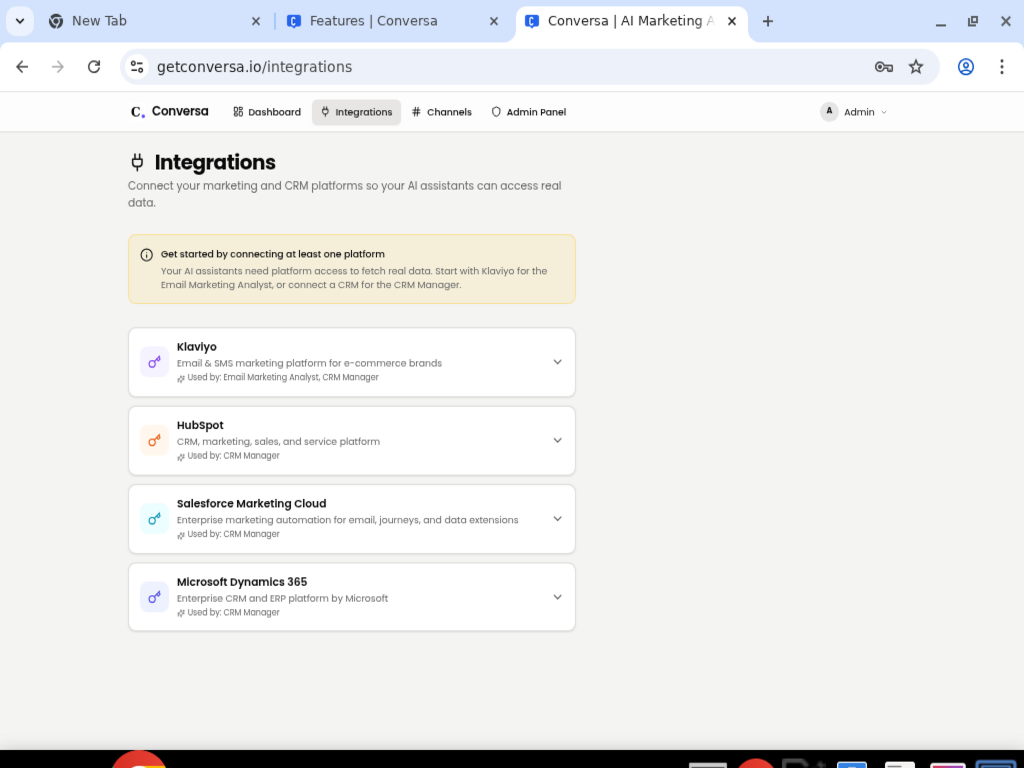Click 'Enterprise CRM and ERP platform by Microsoft'
Screen dimensions: 1024x768
(282, 598)
